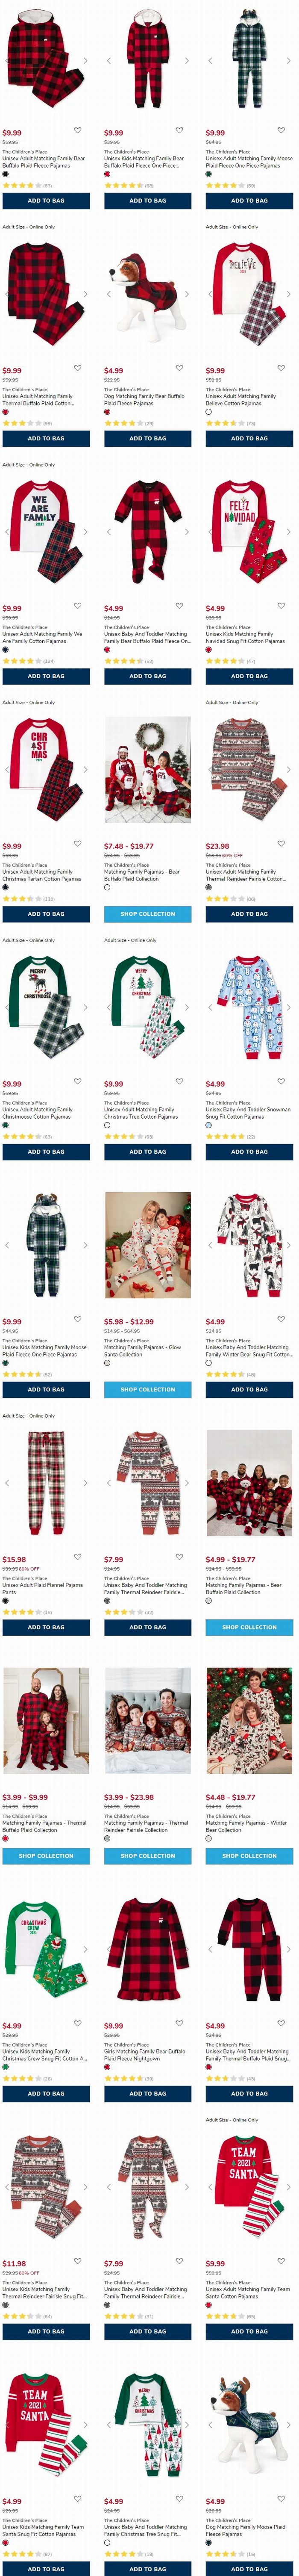
Task: Heart the Feliz Navidad Snug Fit pajamas
Action: pyautogui.click(x=281, y=606)
